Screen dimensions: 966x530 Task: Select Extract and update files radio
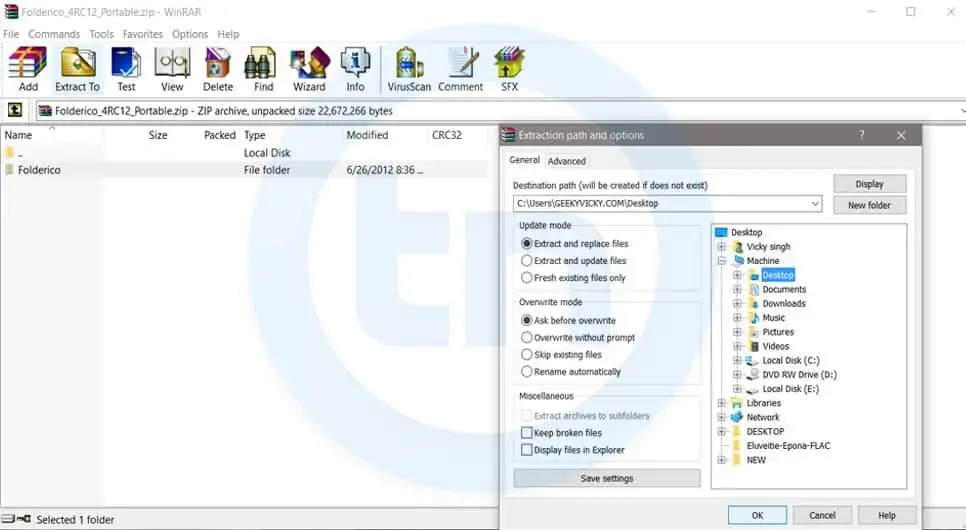pyautogui.click(x=527, y=261)
